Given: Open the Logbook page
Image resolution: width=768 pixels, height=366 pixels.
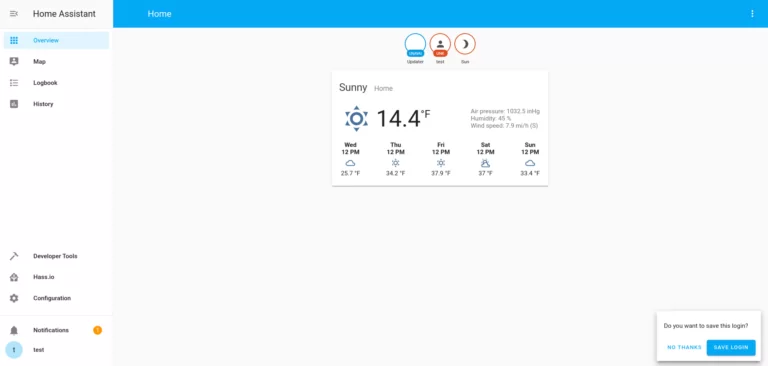Looking at the screenshot, I should coord(56,83).
